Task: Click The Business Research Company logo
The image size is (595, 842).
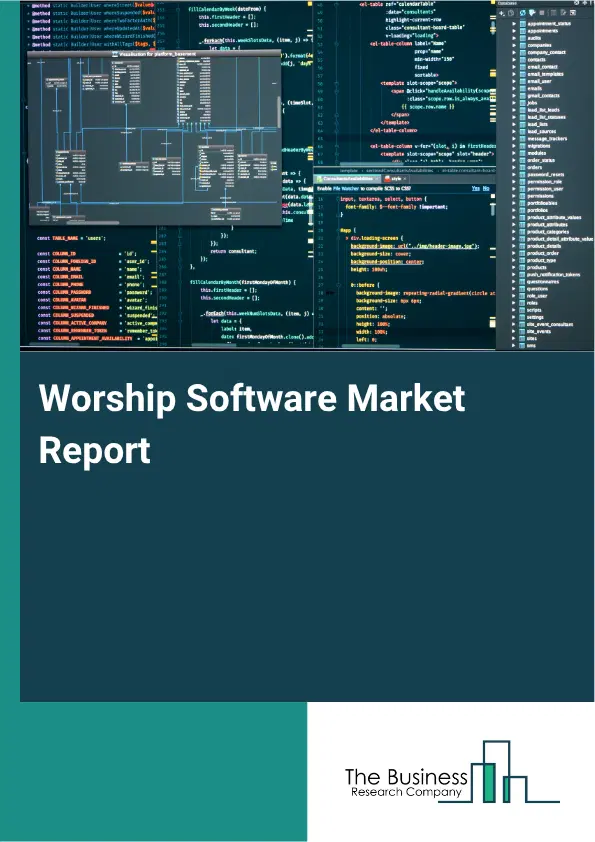Action: click(452, 772)
